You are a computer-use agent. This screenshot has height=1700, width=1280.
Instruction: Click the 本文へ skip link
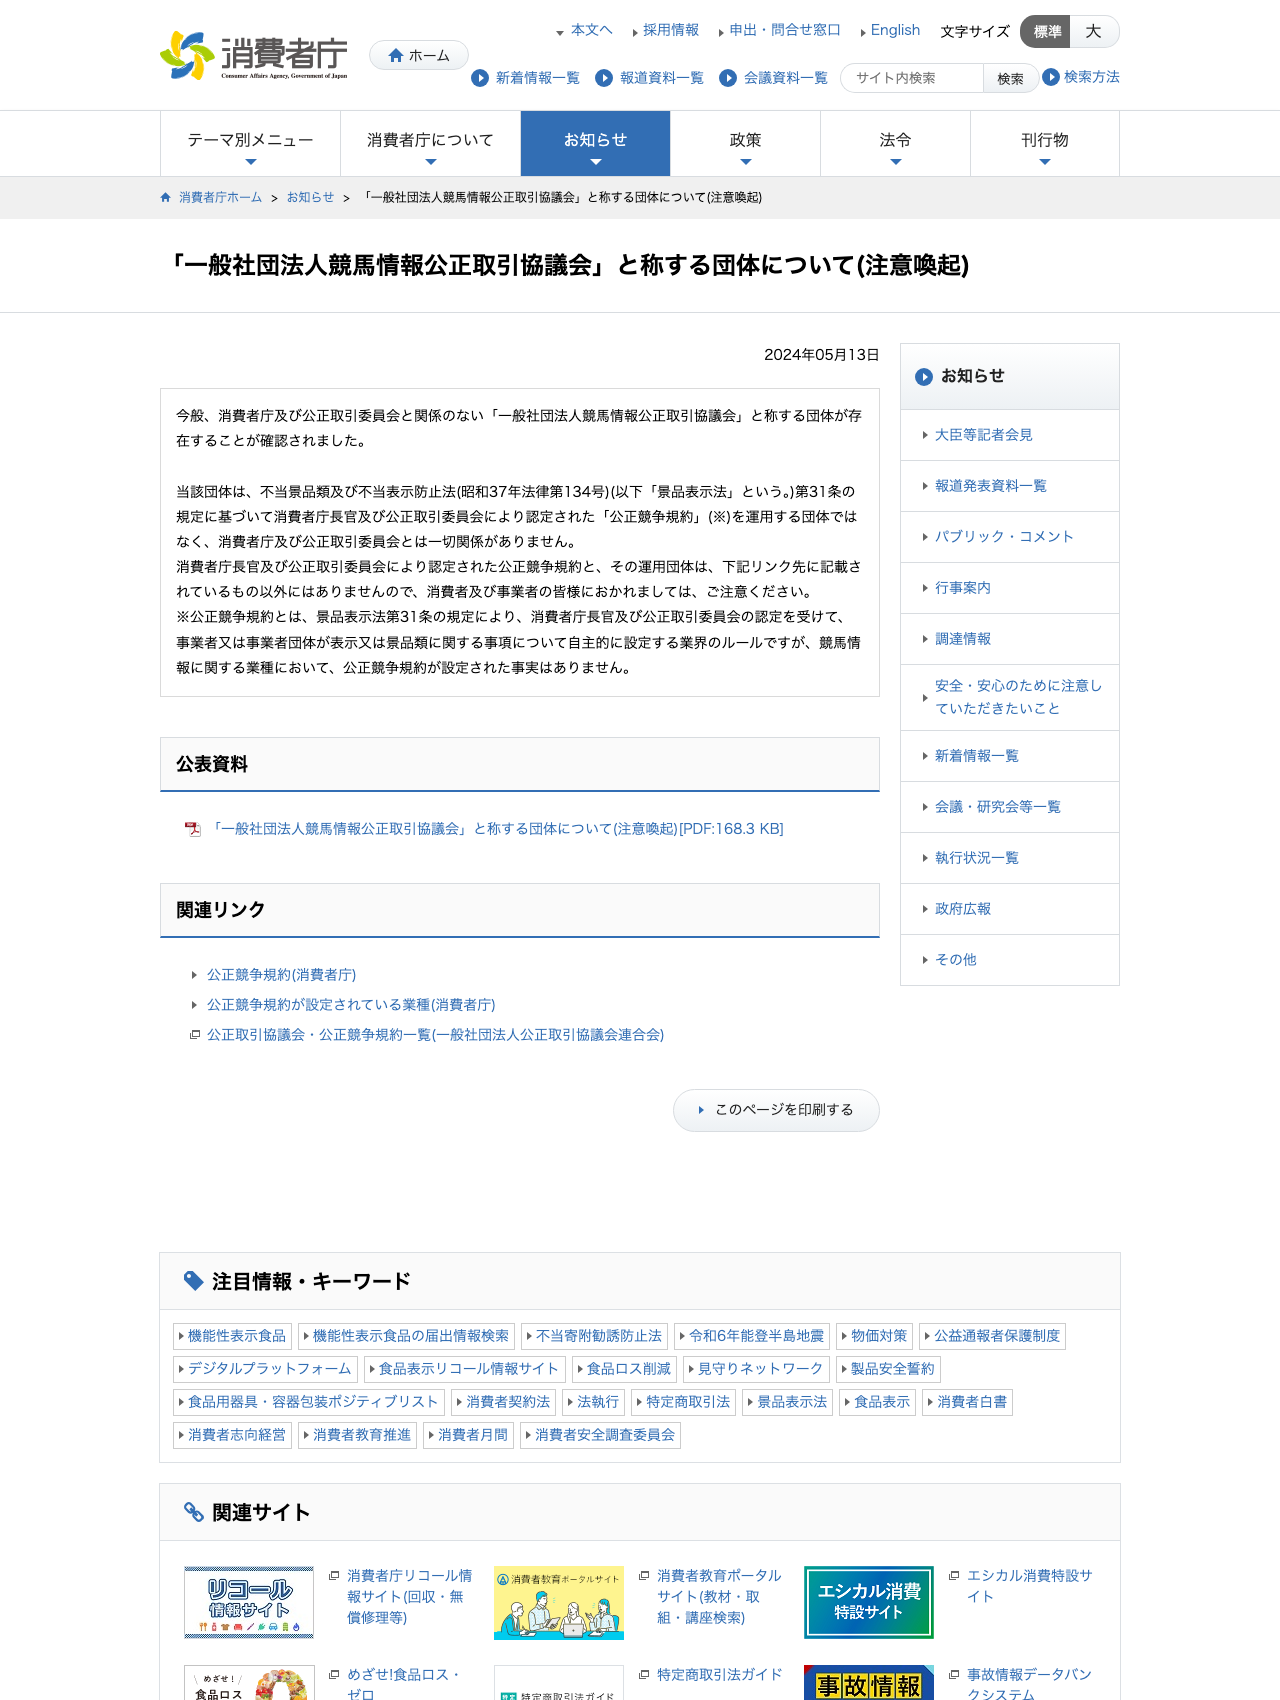coord(591,30)
